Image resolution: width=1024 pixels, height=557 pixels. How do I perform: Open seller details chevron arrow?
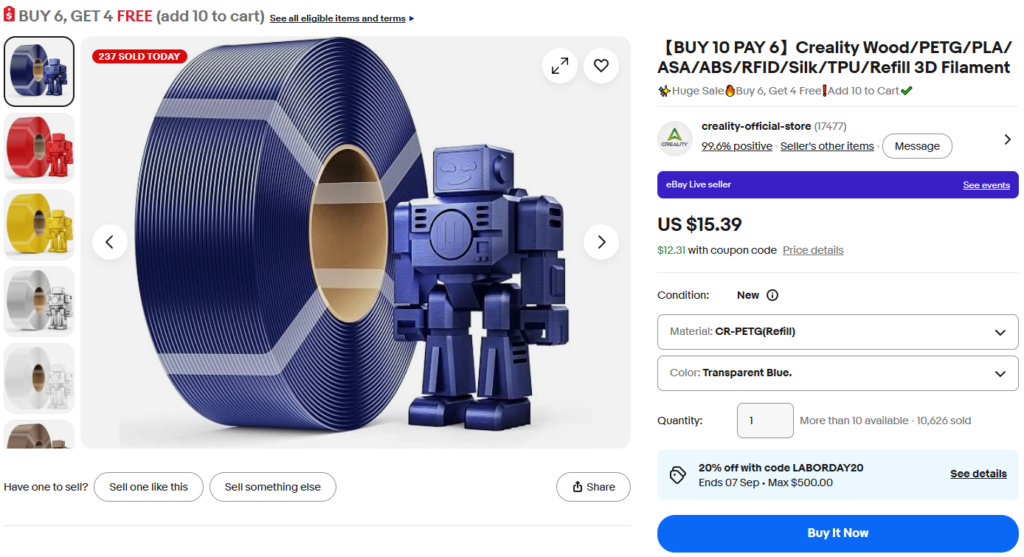[1007, 139]
